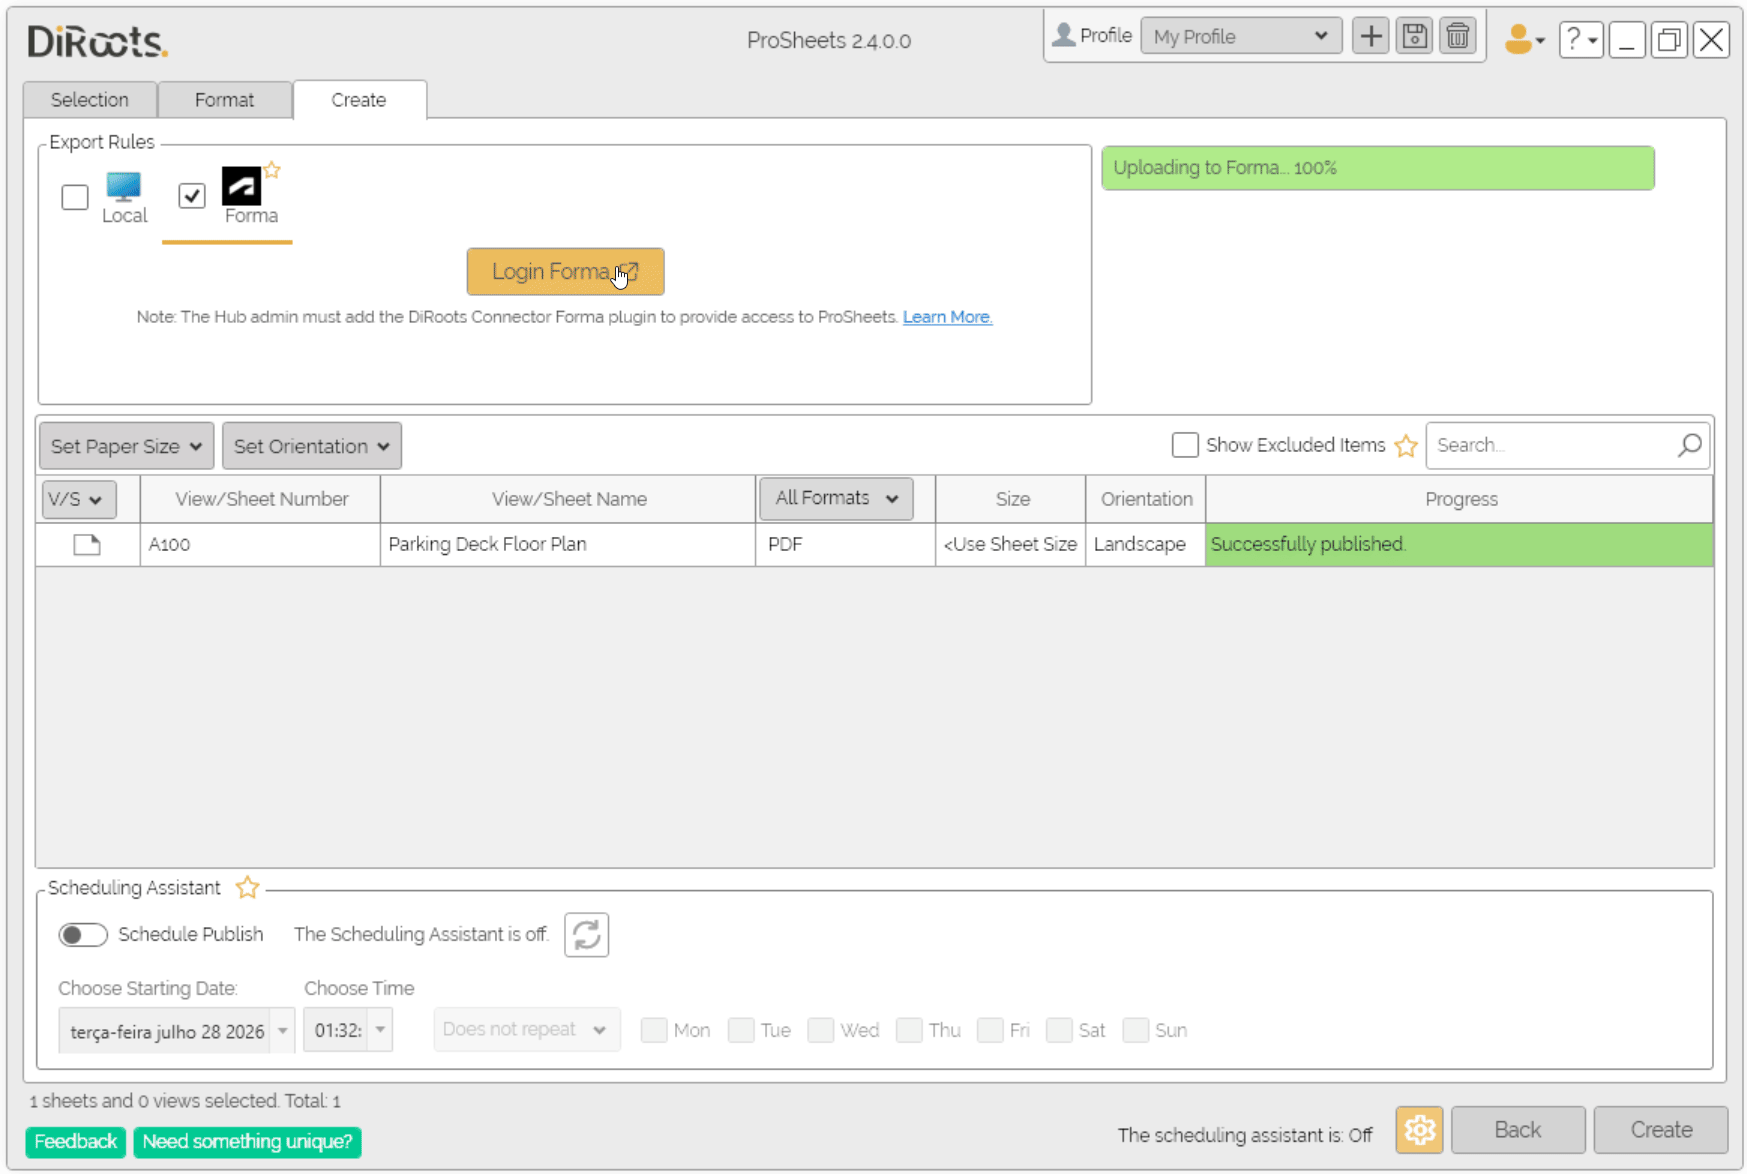Save the current profile with disk icon

[x=1414, y=37]
